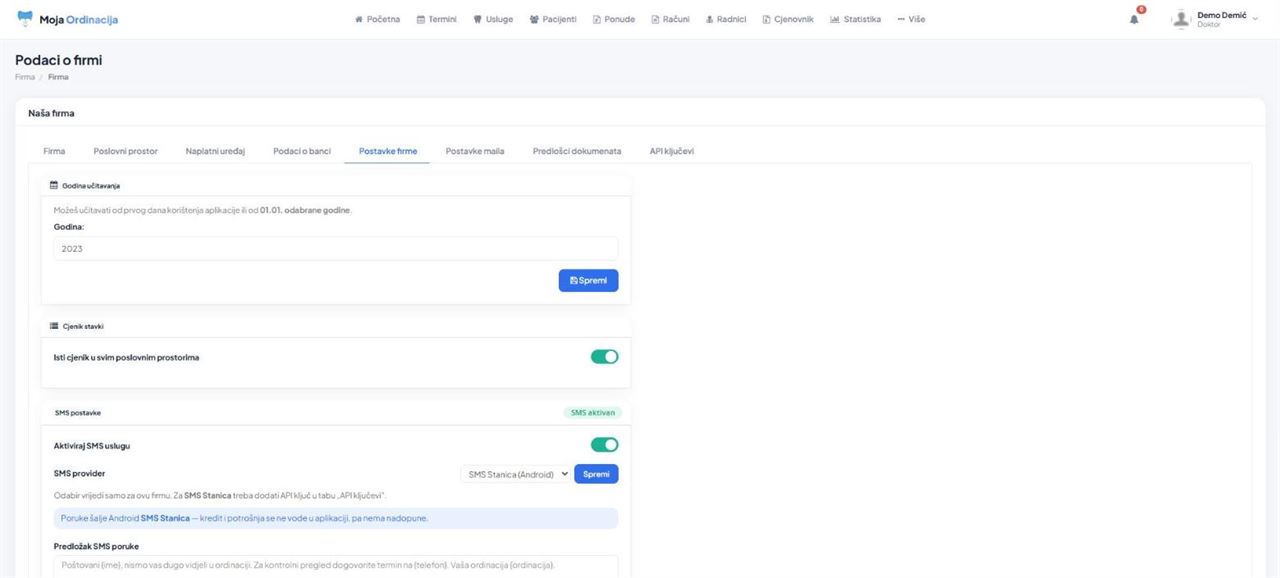The width and height of the screenshot is (1280, 578).
Task: Open the API ključevi tab
Action: (672, 151)
